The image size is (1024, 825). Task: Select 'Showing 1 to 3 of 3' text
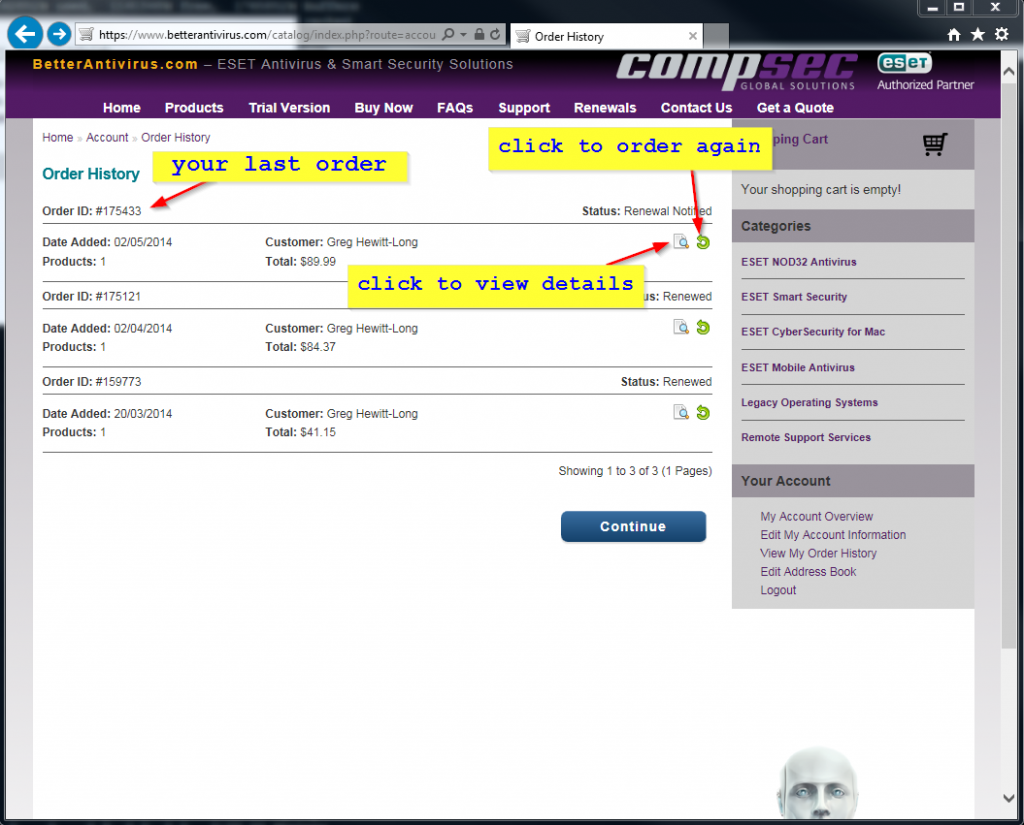pos(608,471)
